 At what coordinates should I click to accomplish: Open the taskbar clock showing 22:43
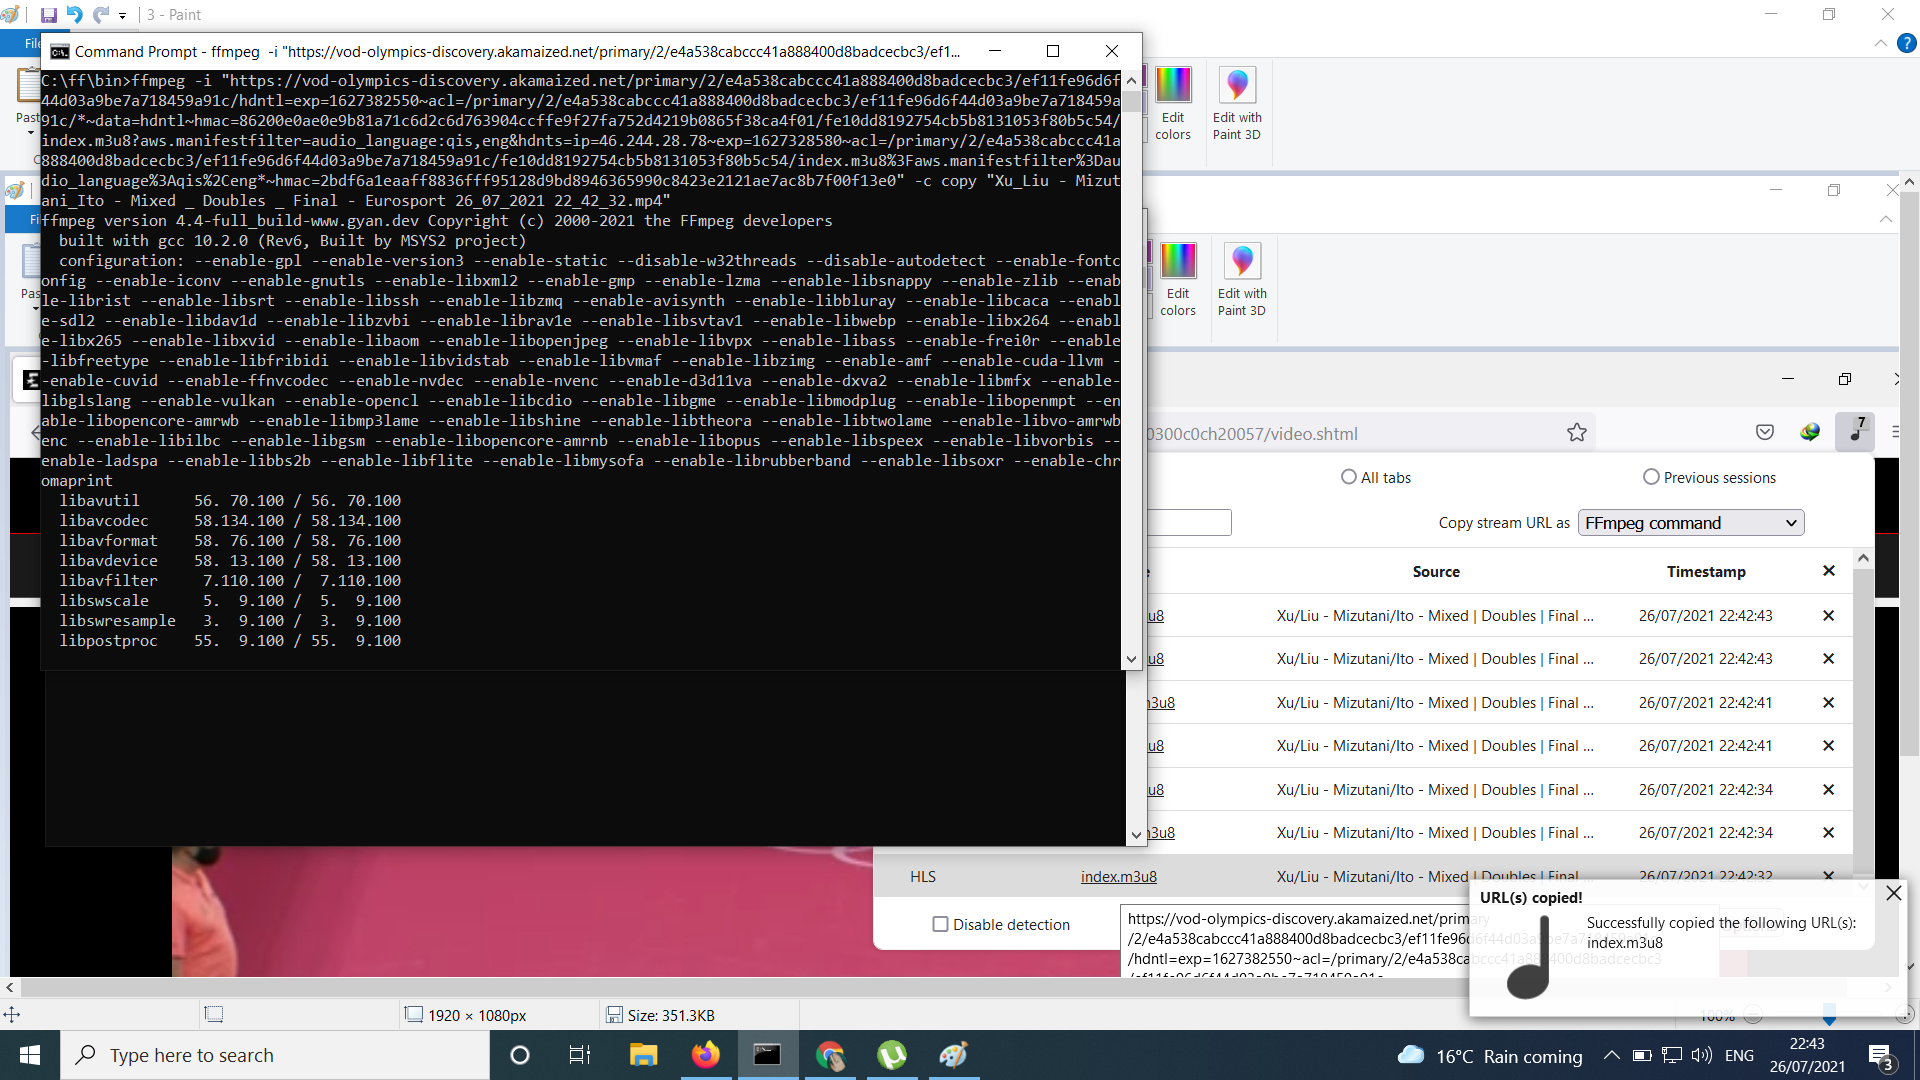[1807, 1055]
